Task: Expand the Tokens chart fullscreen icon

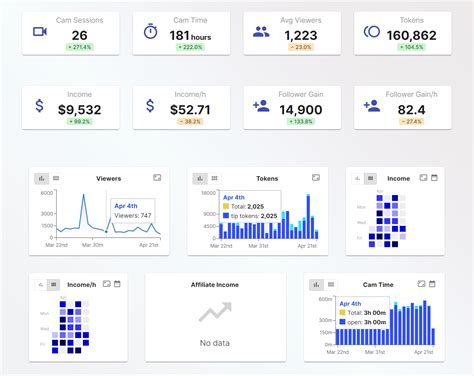Action: coord(316,178)
